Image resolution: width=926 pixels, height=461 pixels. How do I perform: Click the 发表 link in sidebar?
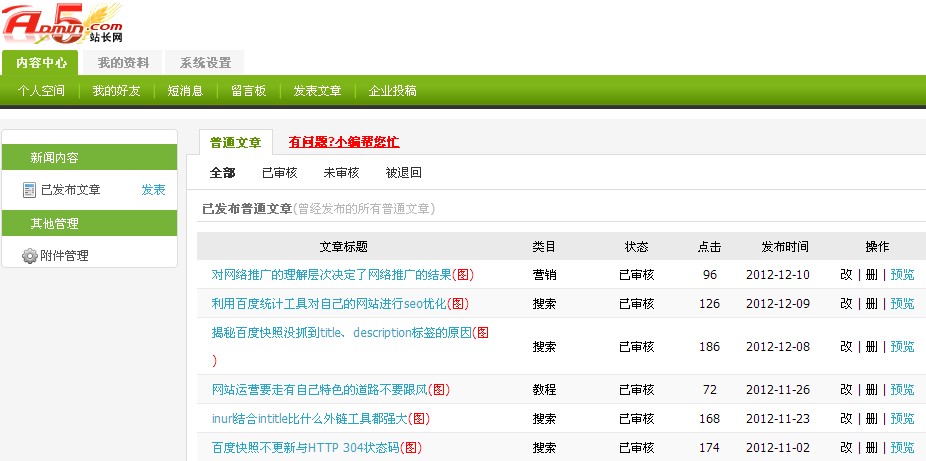(153, 190)
